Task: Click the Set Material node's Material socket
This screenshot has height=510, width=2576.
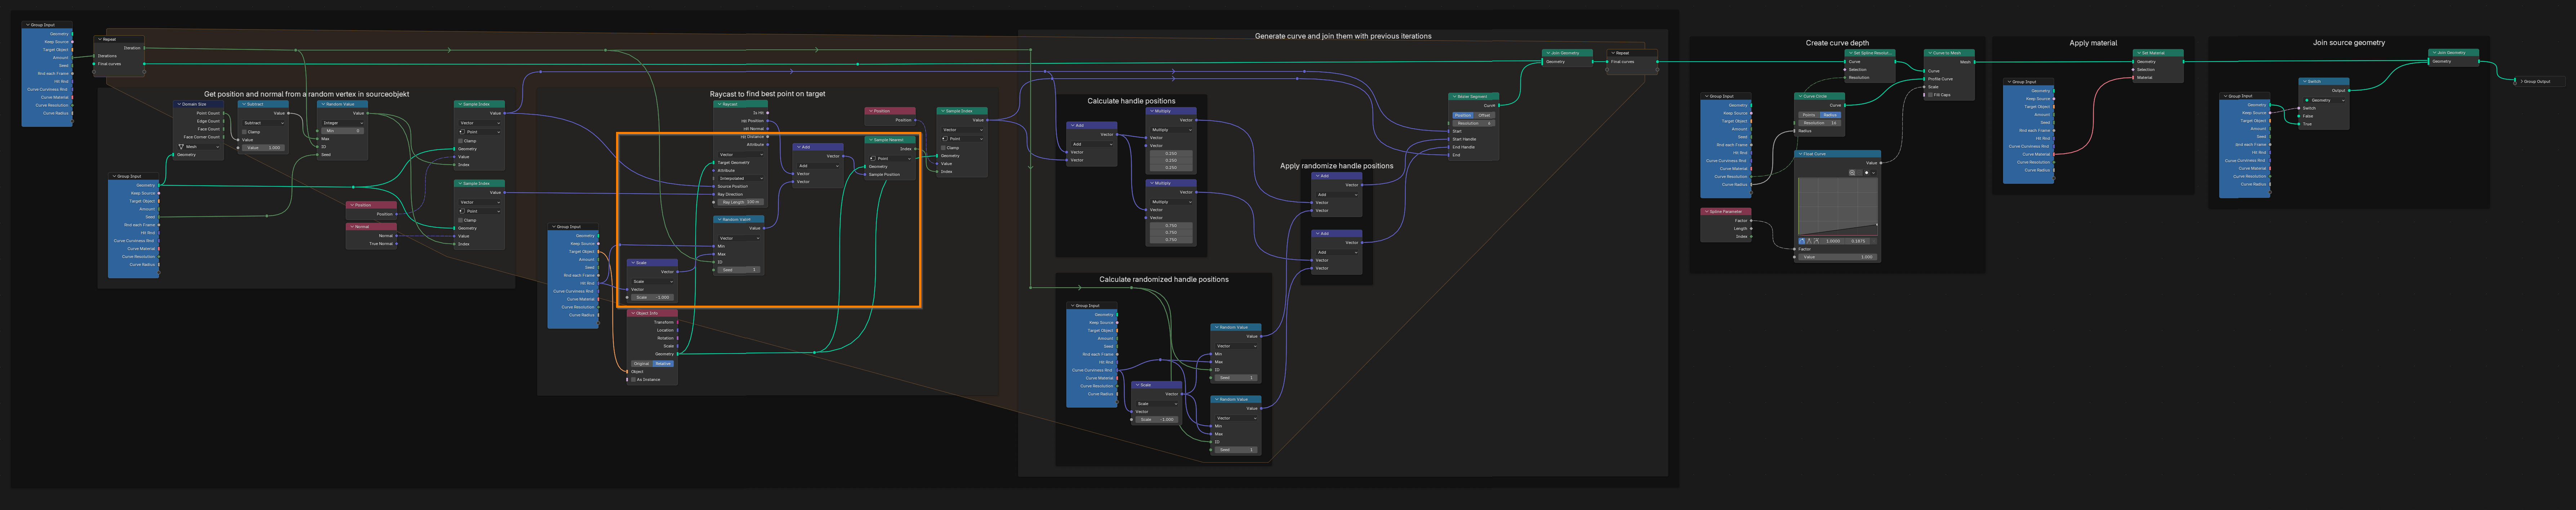Action: [2133, 78]
